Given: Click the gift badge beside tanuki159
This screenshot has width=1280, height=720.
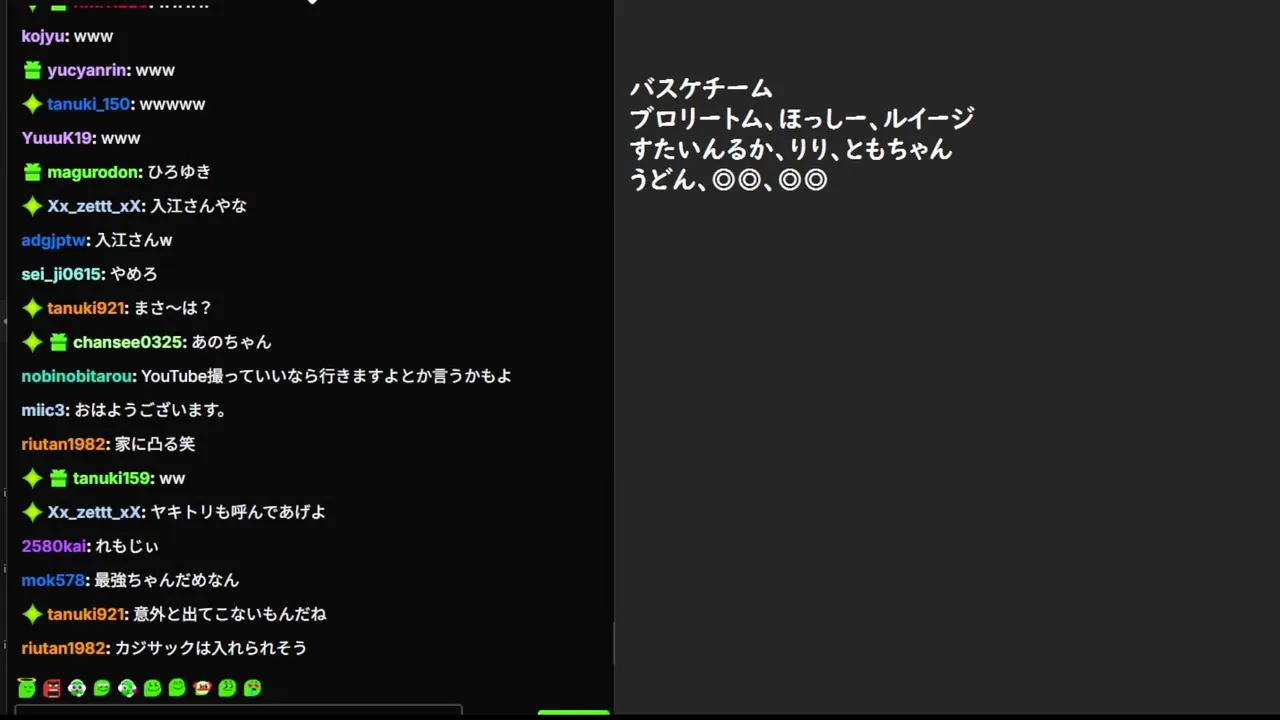Looking at the screenshot, I should pos(58,478).
